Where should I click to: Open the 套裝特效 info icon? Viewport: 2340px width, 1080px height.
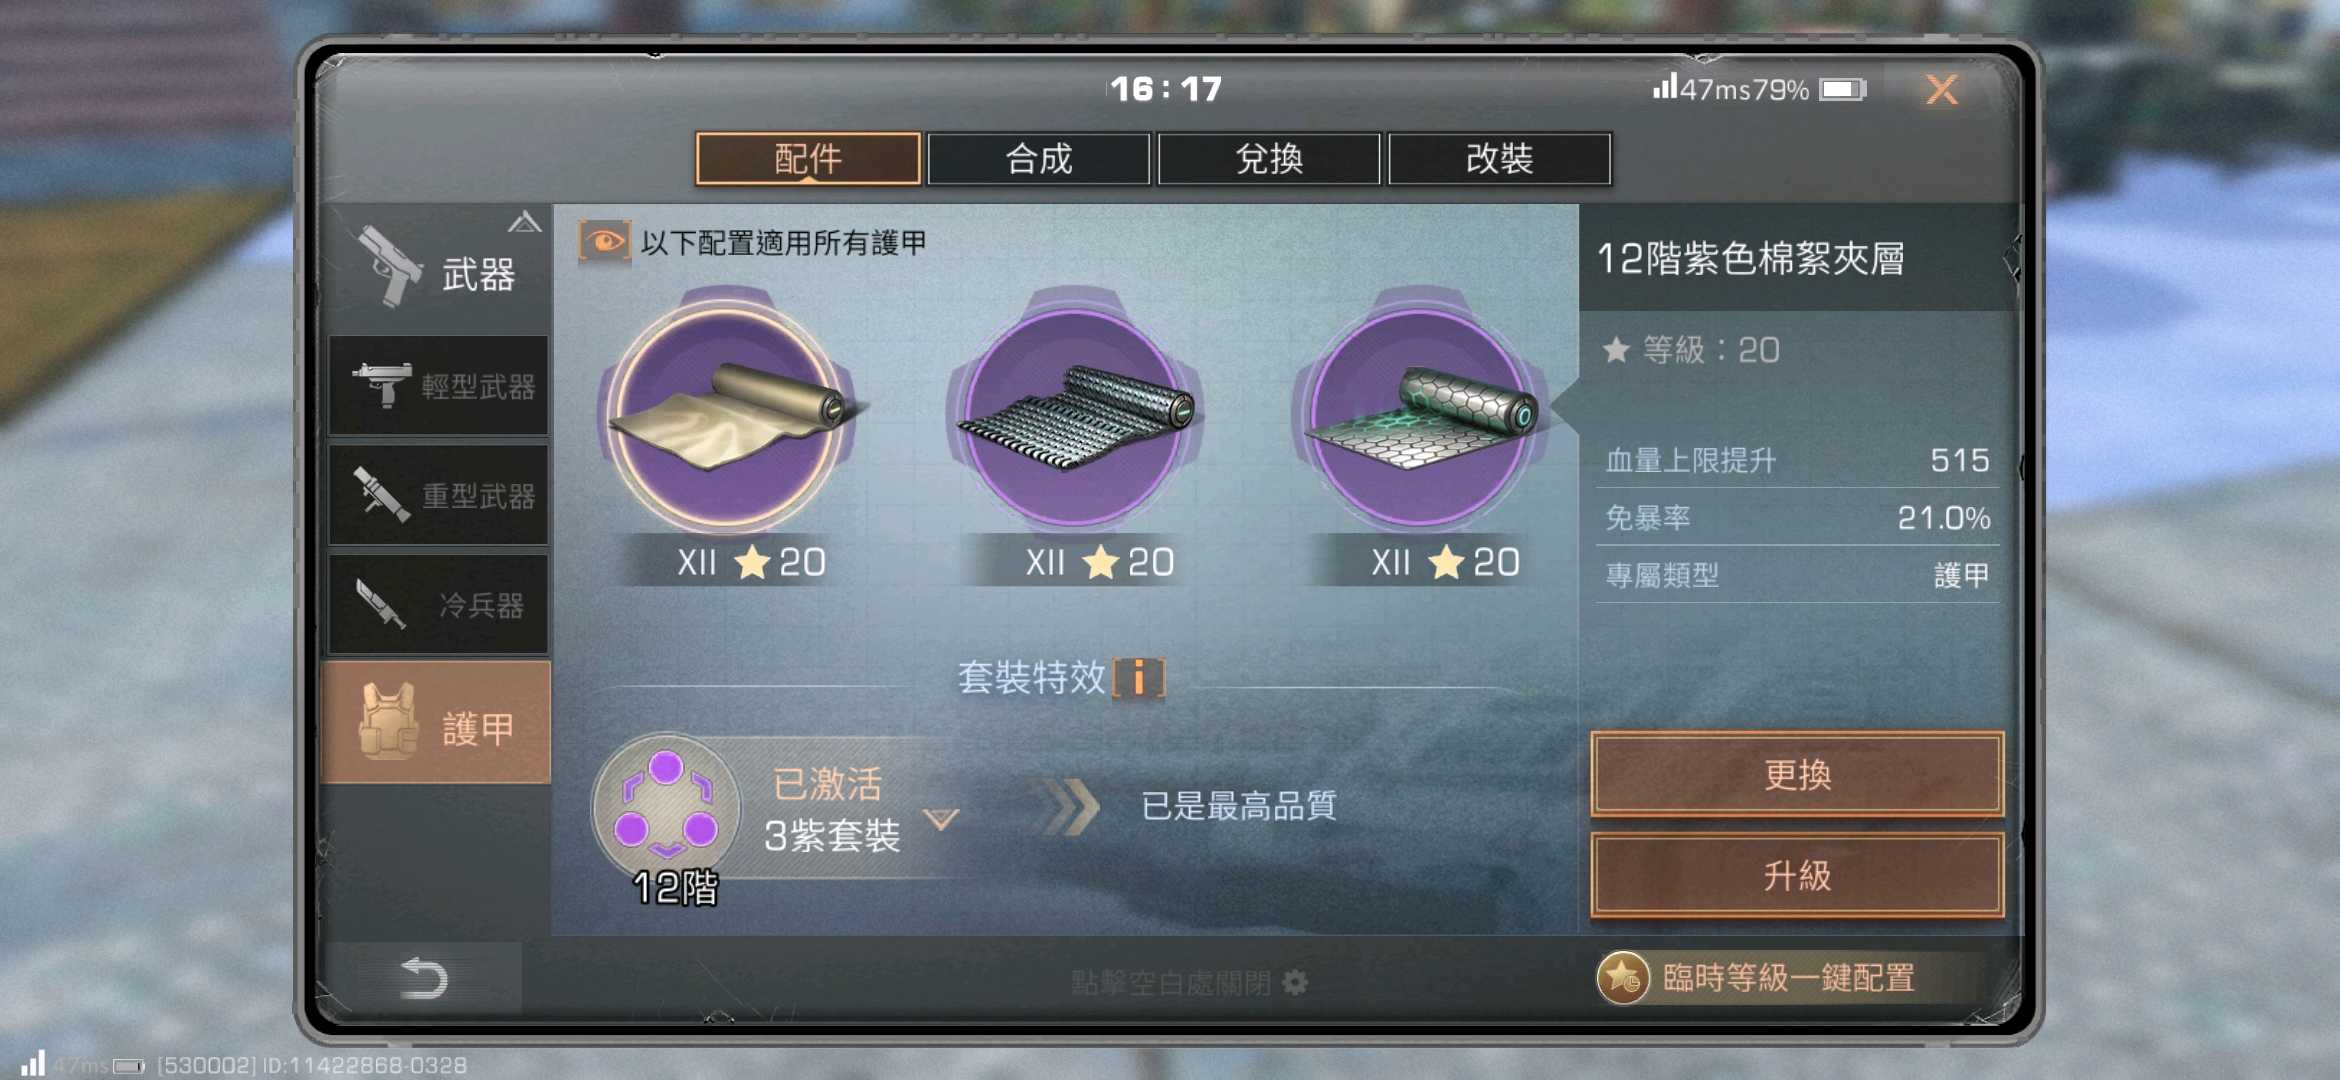(x=1139, y=678)
